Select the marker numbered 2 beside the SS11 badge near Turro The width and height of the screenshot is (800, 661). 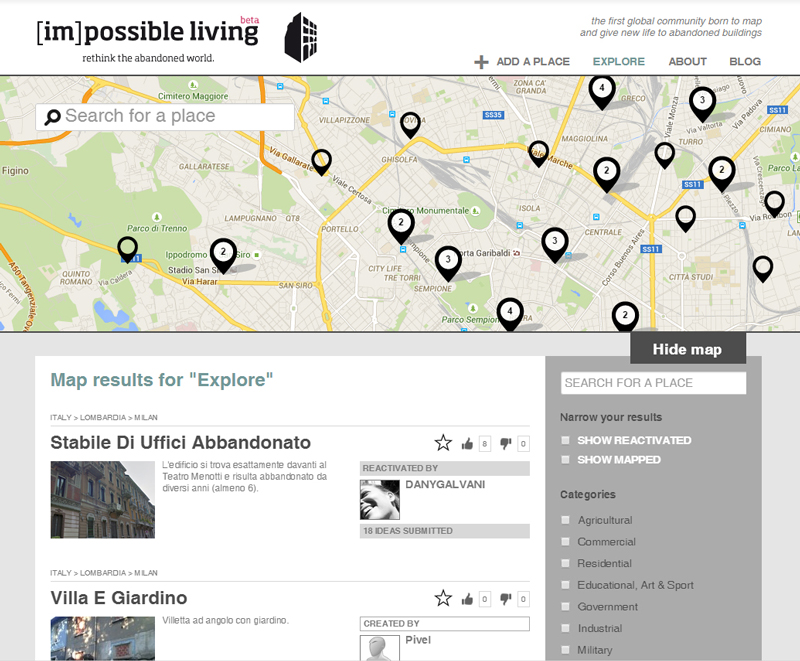click(721, 174)
